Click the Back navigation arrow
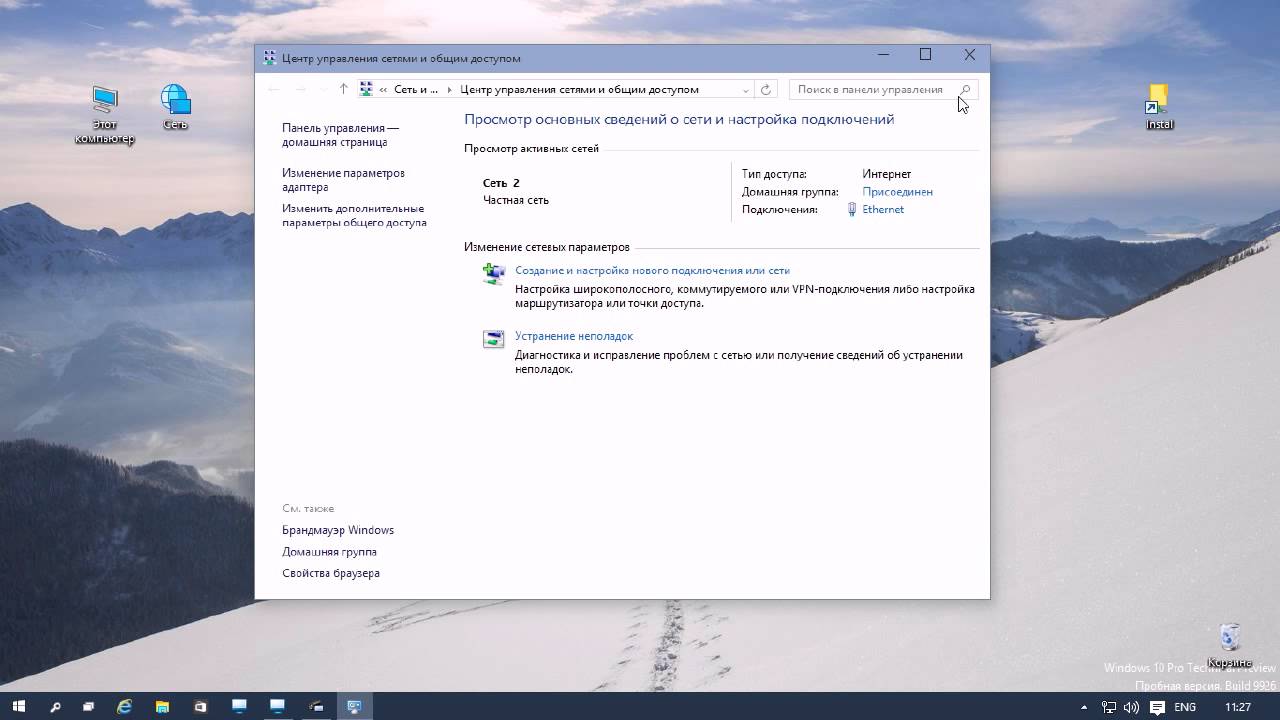 point(274,89)
